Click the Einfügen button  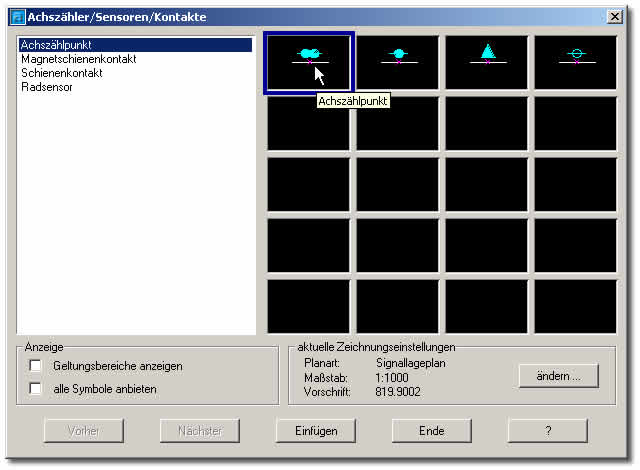pos(316,431)
